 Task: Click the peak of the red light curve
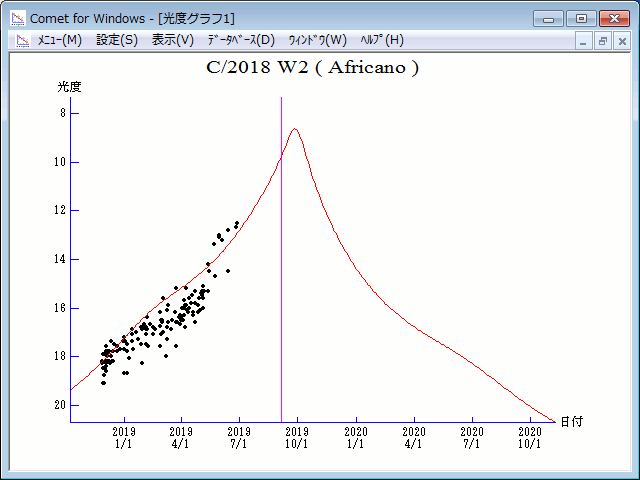294,129
